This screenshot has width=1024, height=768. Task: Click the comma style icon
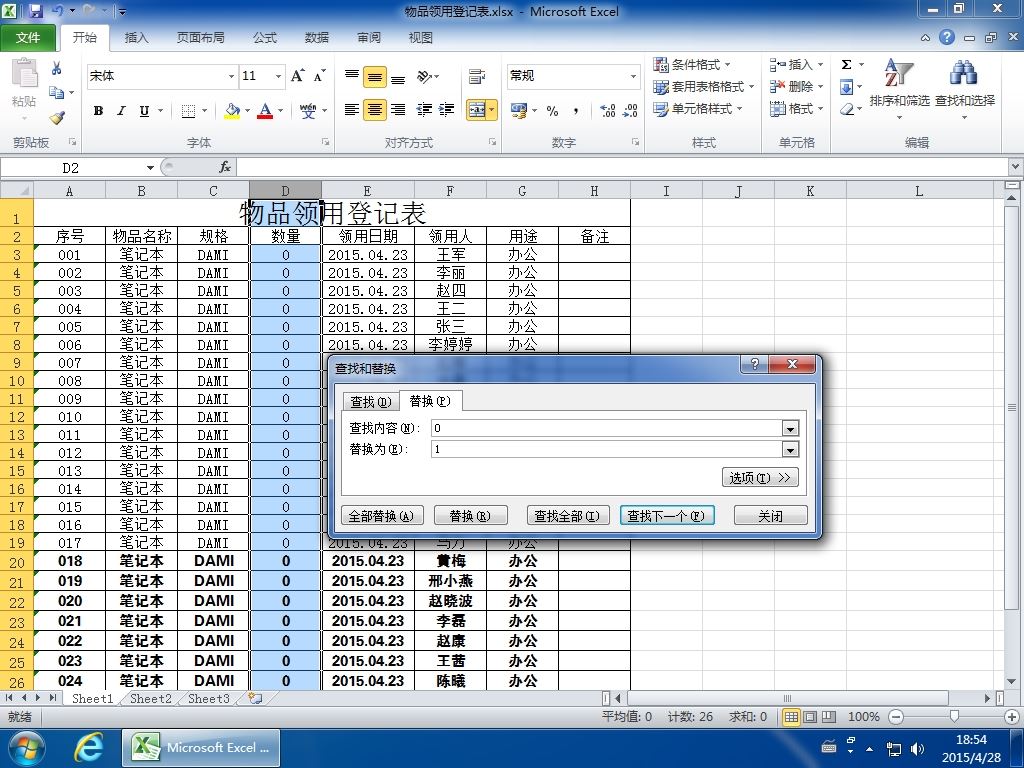point(575,111)
